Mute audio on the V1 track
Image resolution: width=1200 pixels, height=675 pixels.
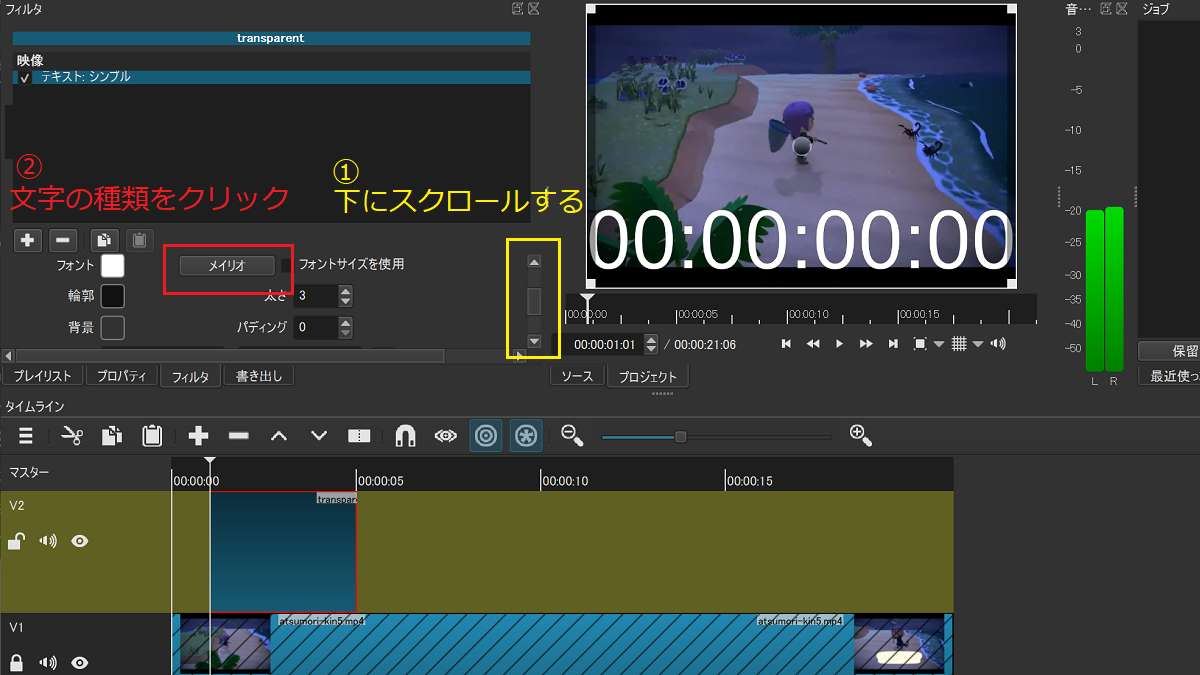pos(46,662)
